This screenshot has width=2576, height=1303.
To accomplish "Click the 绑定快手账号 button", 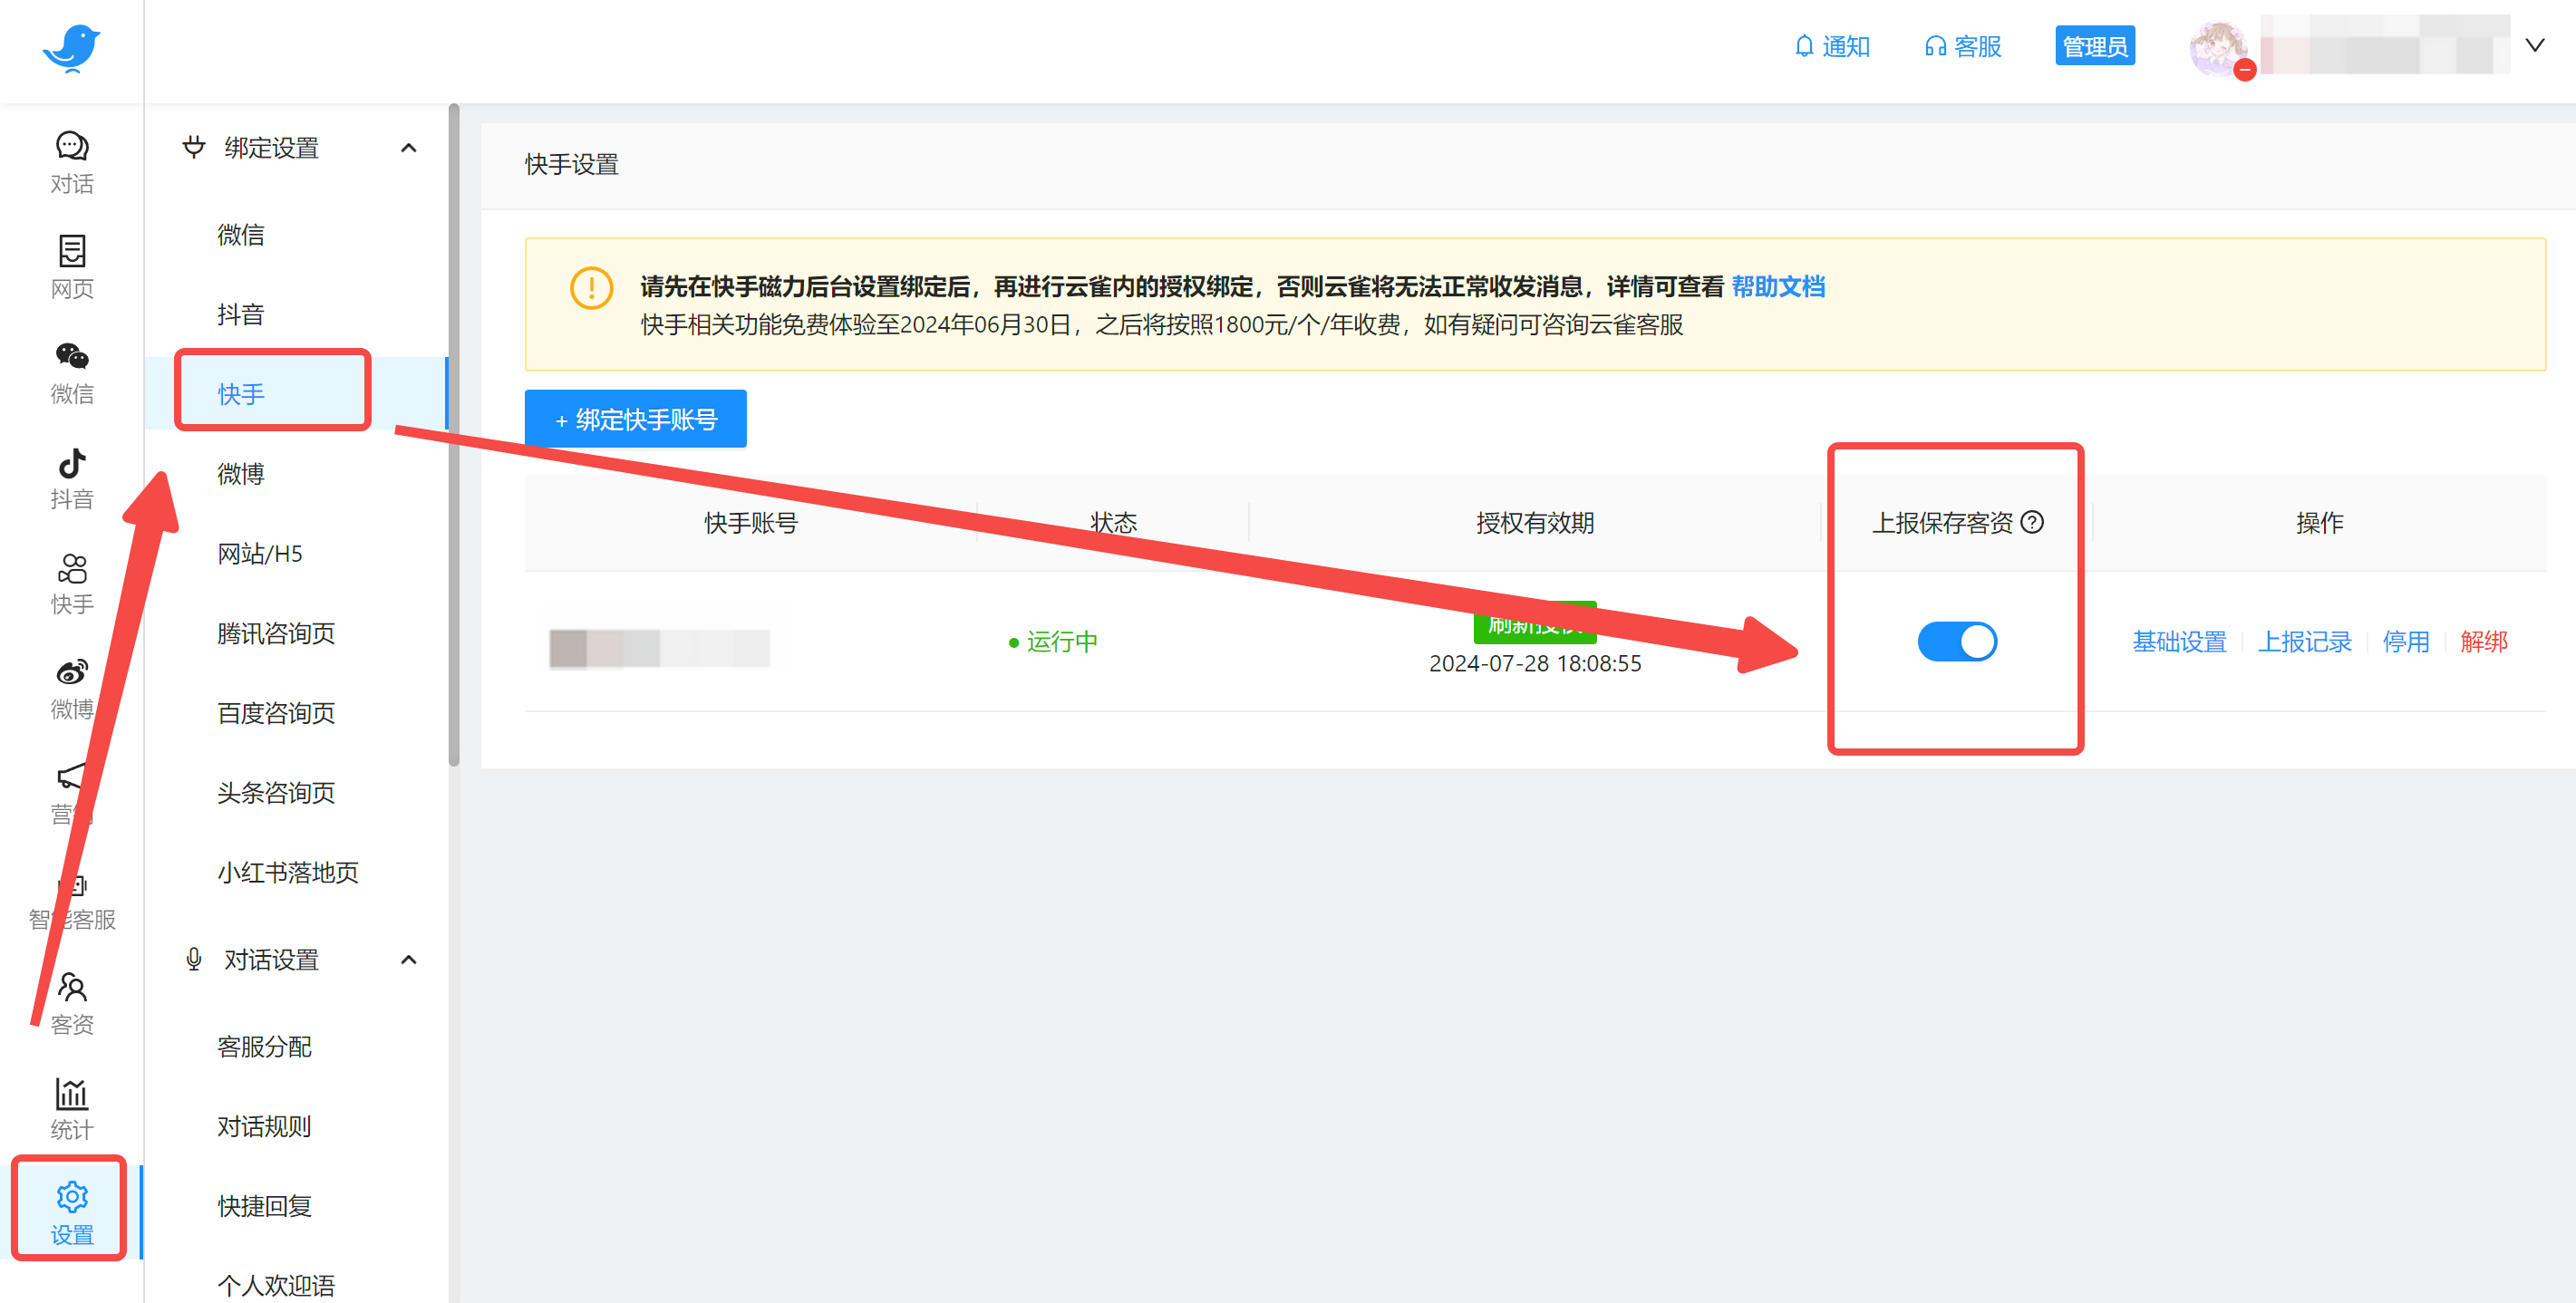I will [x=635, y=419].
